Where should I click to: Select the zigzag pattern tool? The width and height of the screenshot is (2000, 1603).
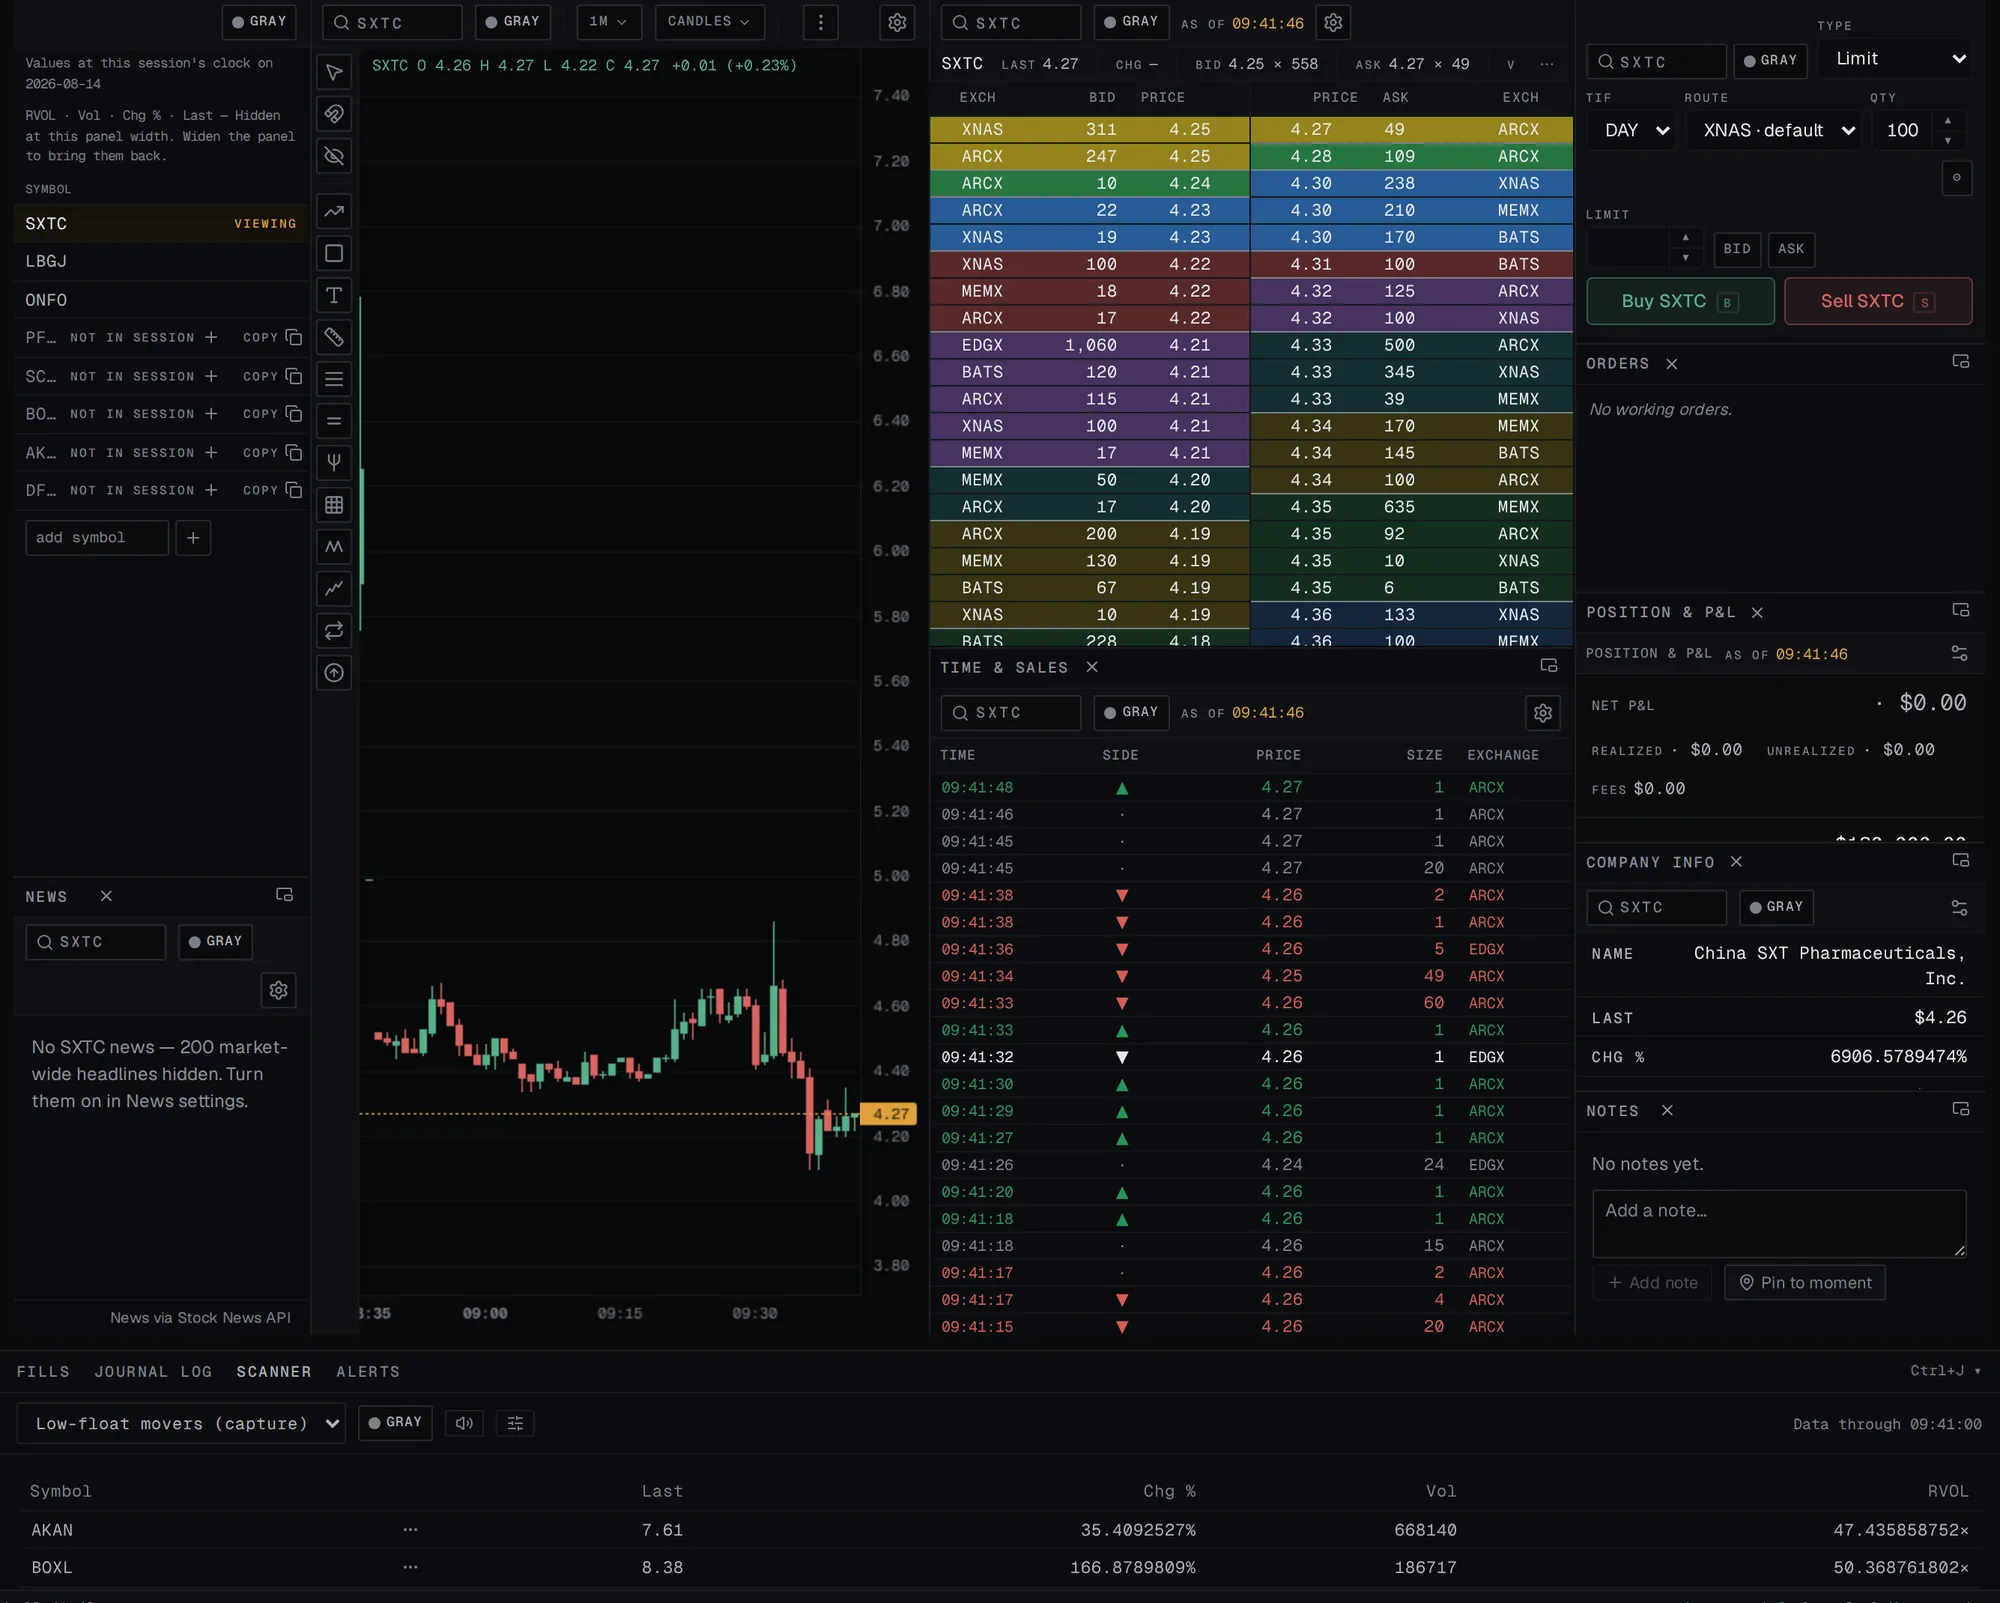[x=334, y=547]
